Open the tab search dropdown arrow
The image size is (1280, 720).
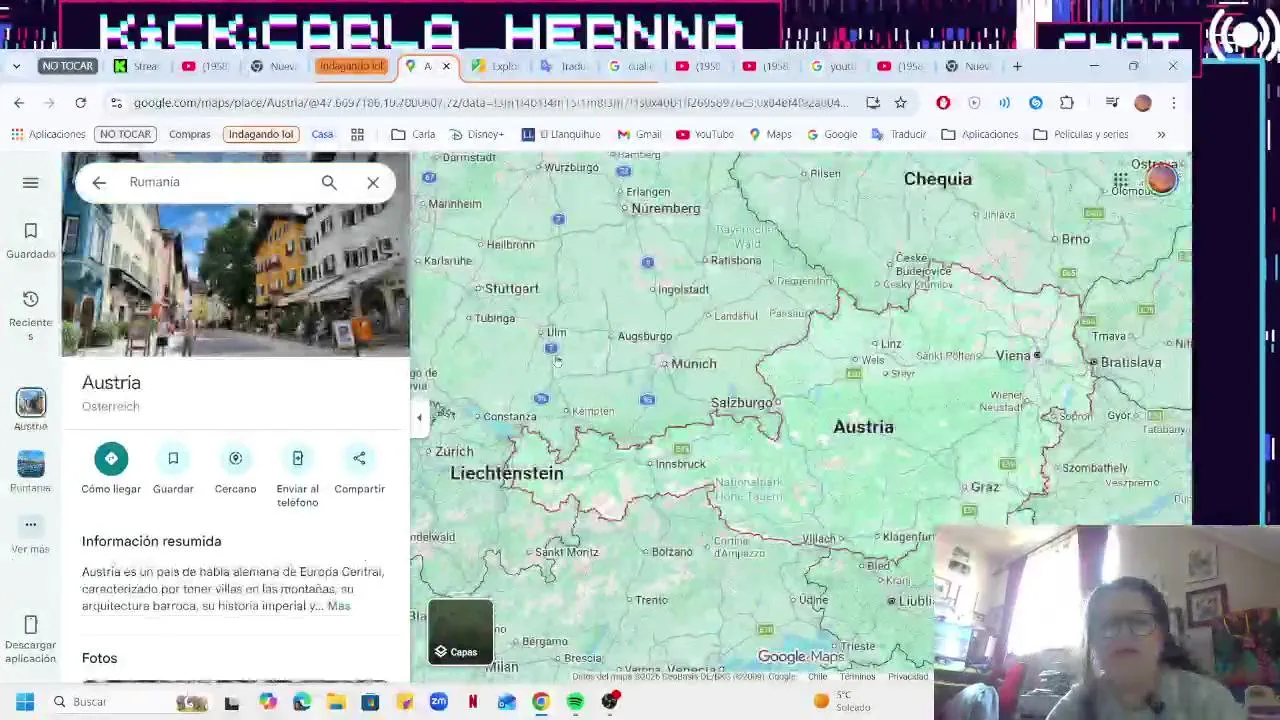pos(16,66)
